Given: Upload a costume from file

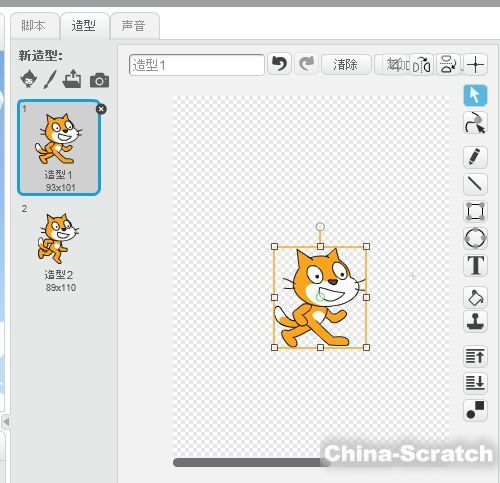Looking at the screenshot, I should click(72, 79).
